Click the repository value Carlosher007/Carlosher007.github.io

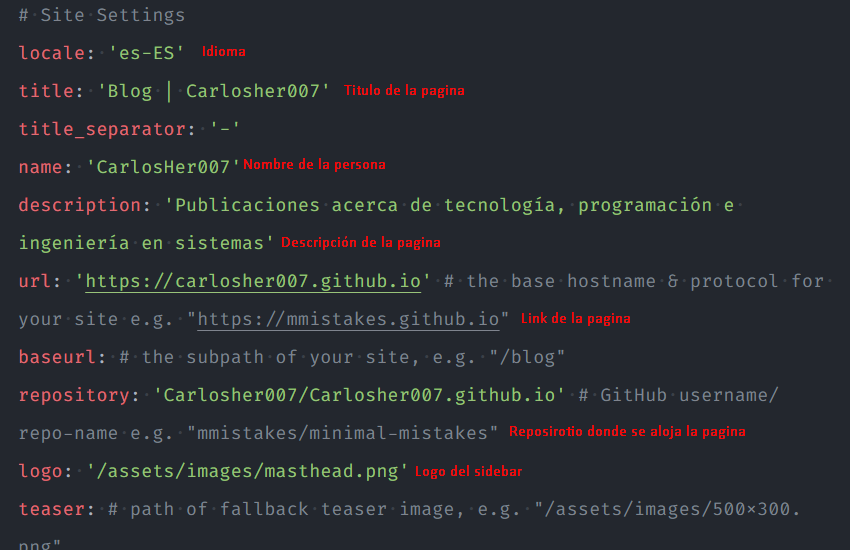pyautogui.click(x=359, y=395)
